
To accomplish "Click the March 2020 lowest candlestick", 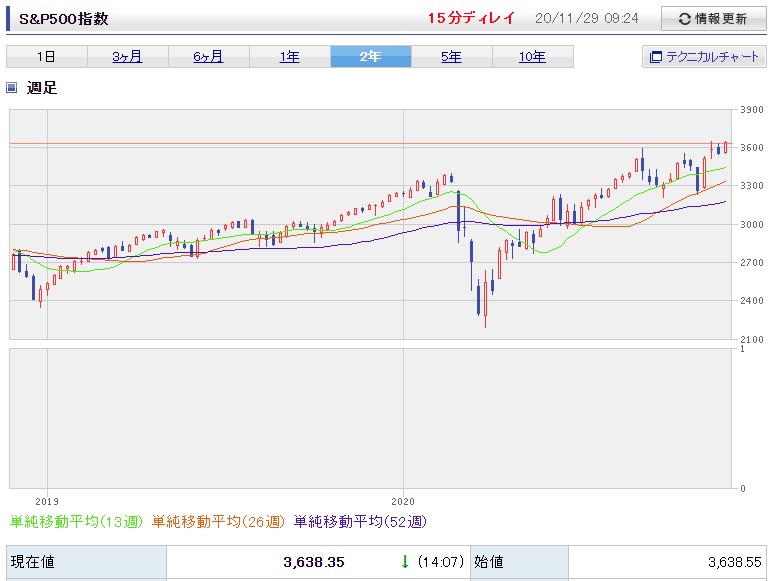I will click(x=485, y=298).
